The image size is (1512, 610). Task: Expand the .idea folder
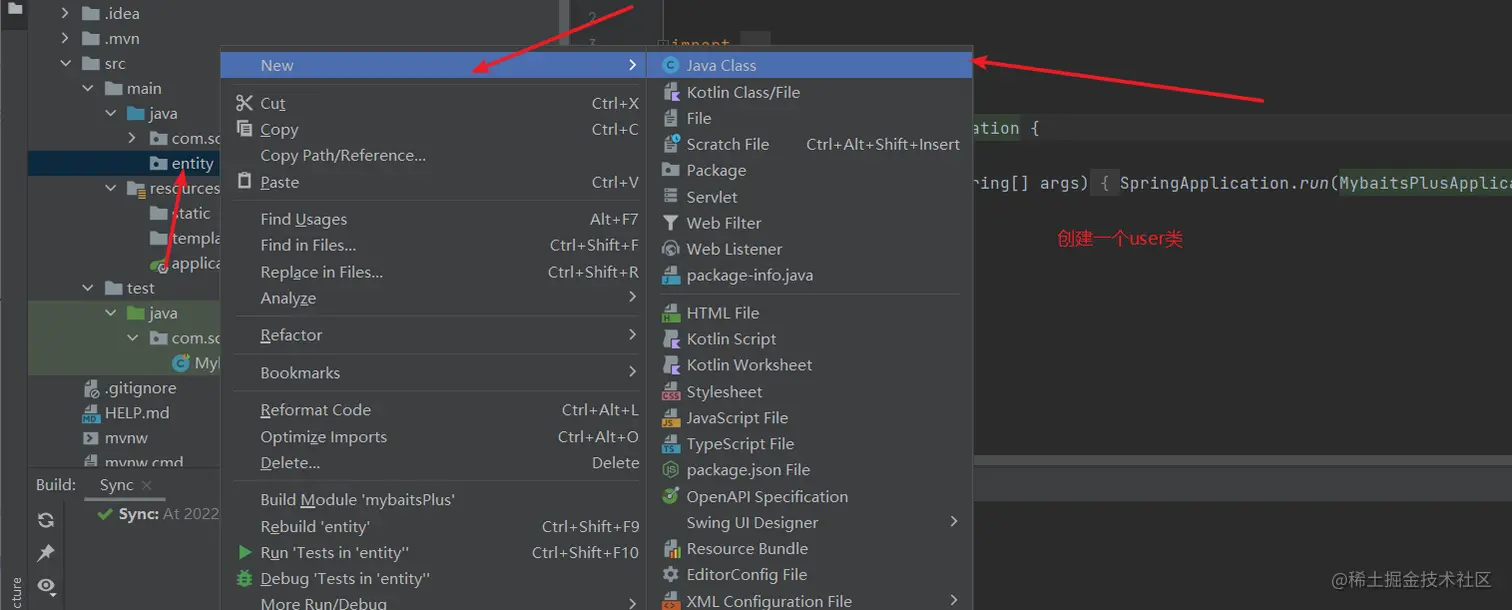click(66, 14)
